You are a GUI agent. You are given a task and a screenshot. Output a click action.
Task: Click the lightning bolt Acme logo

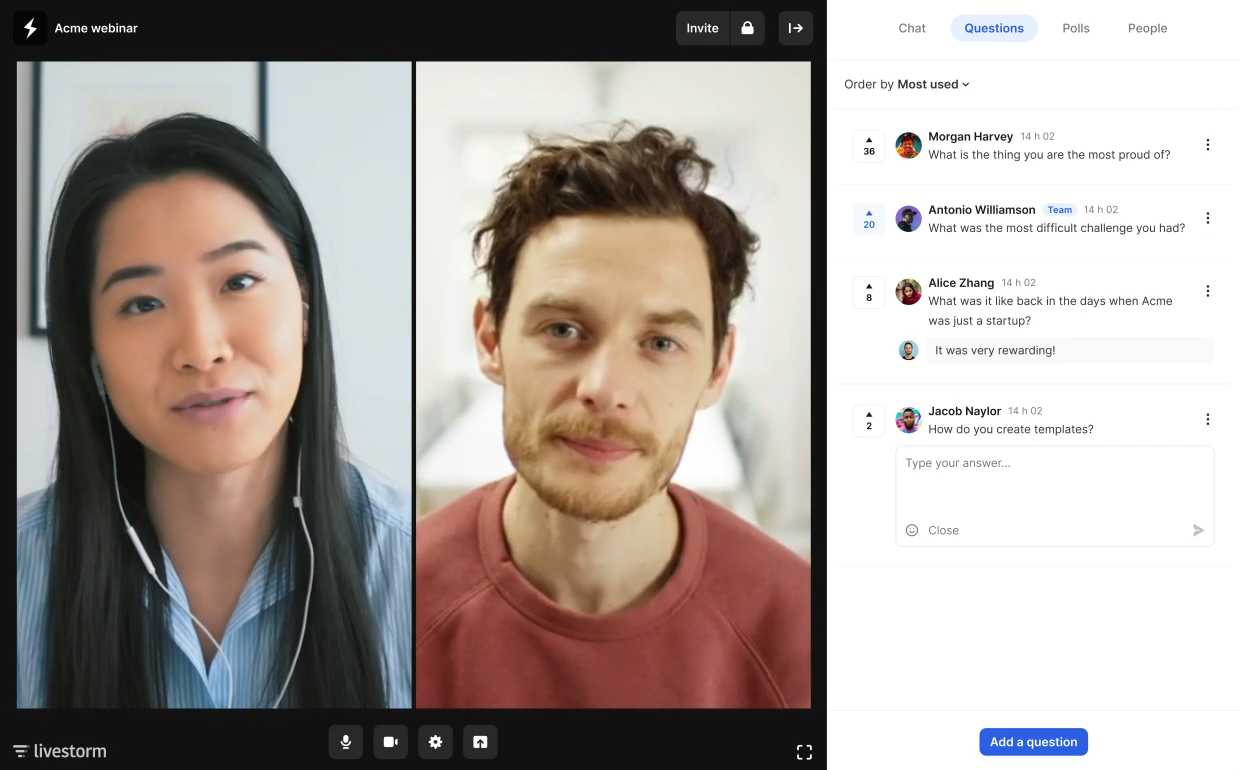30,28
